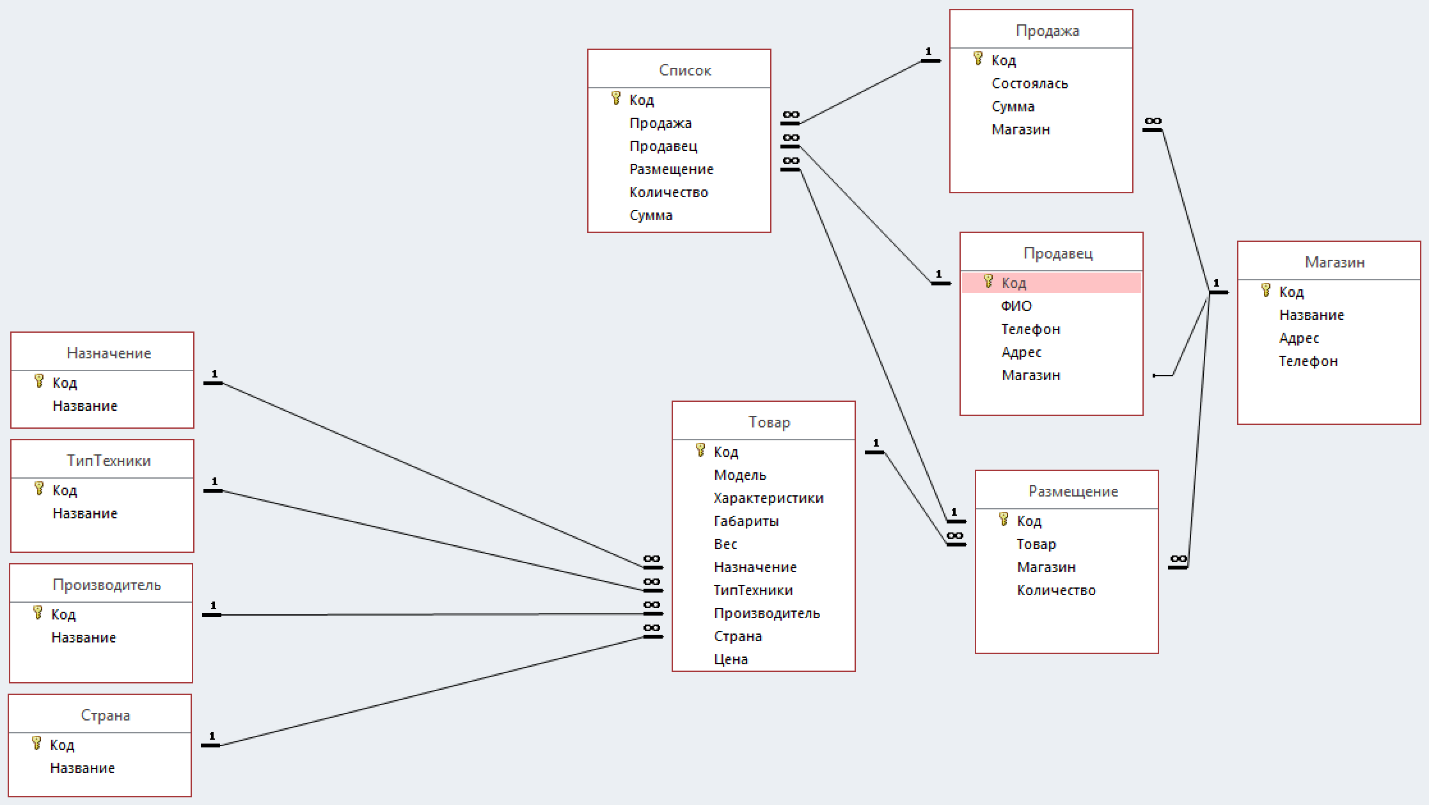Image resolution: width=1429 pixels, height=805 pixels.
Task: Select the highlighted Код field in Продавец table
Action: tap(1051, 283)
